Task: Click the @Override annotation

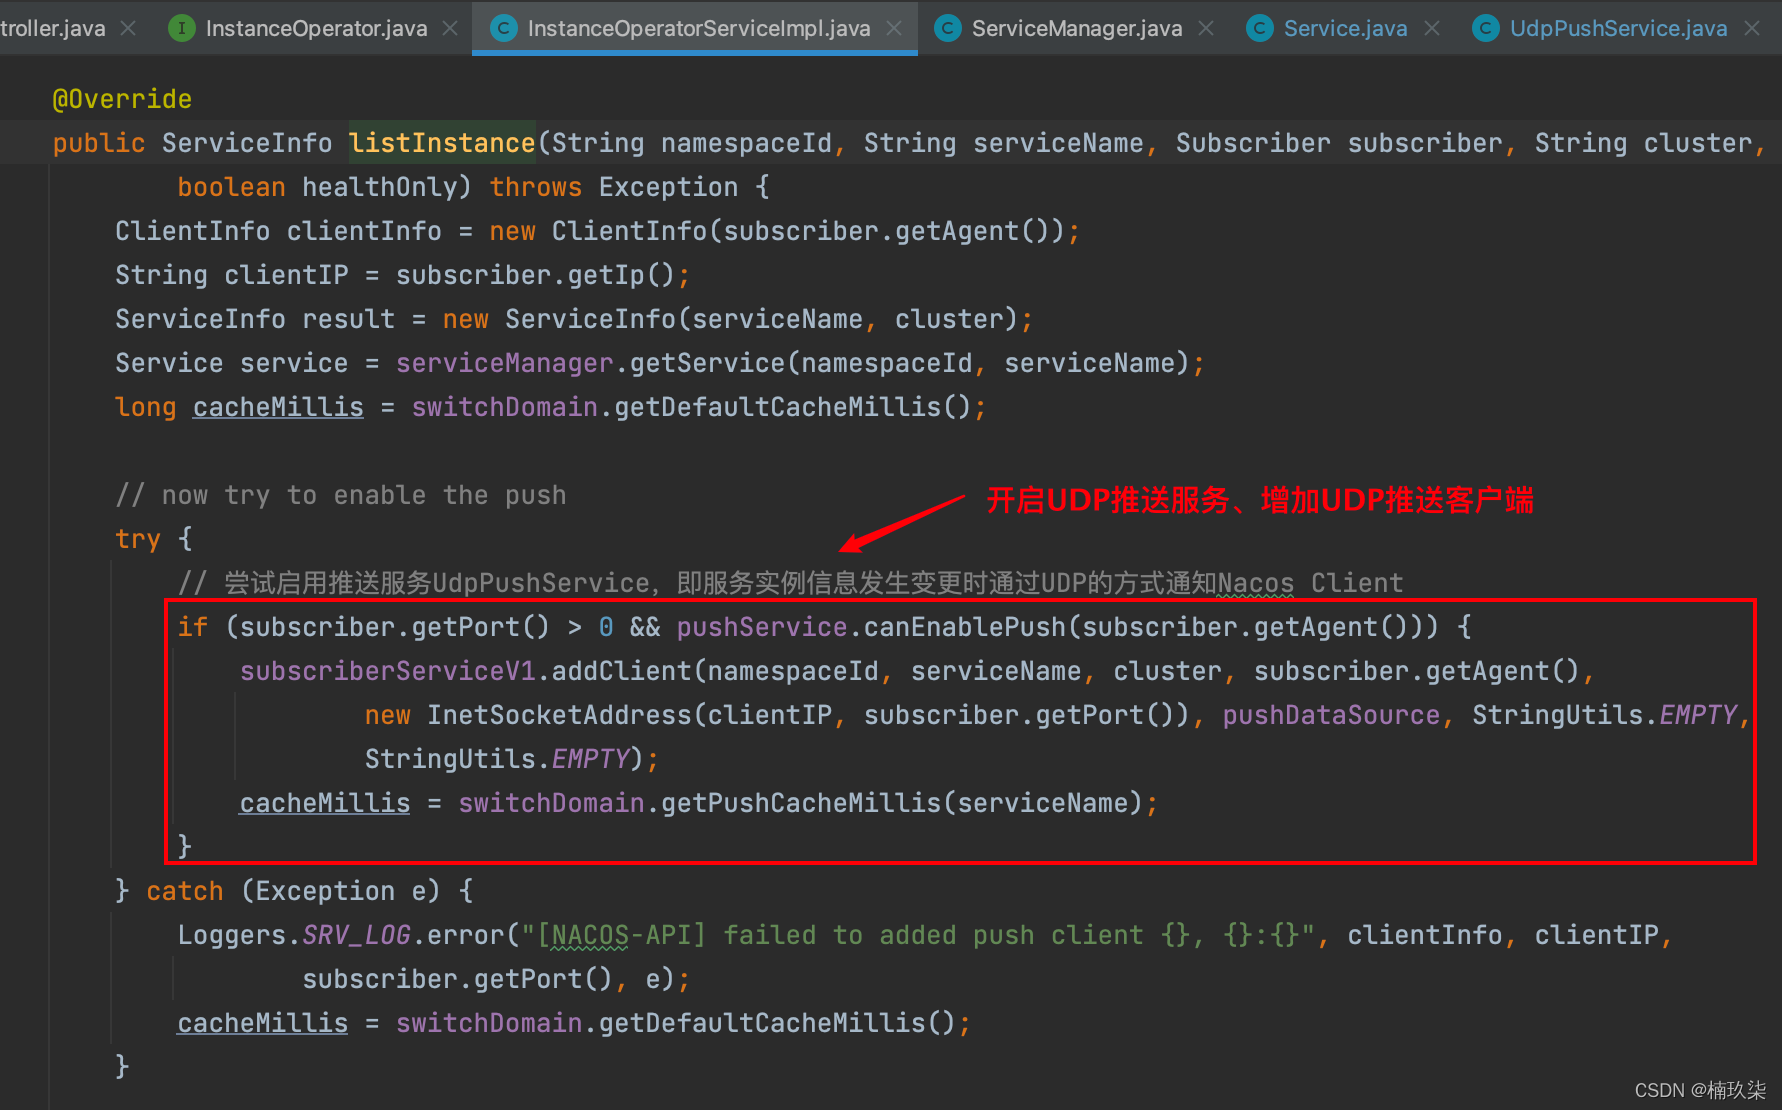Action: coord(122,99)
